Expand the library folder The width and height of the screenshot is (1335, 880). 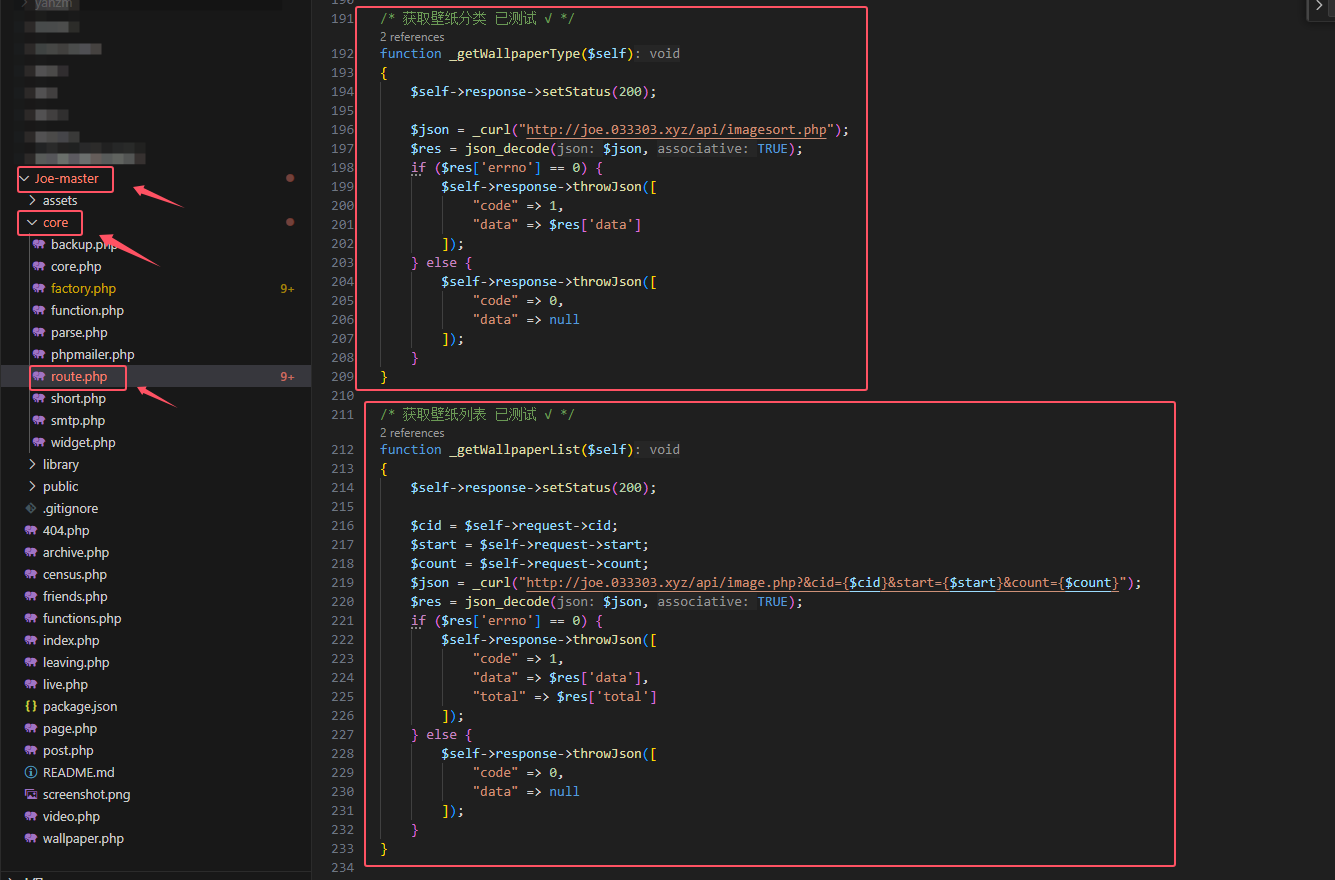[x=33, y=465]
